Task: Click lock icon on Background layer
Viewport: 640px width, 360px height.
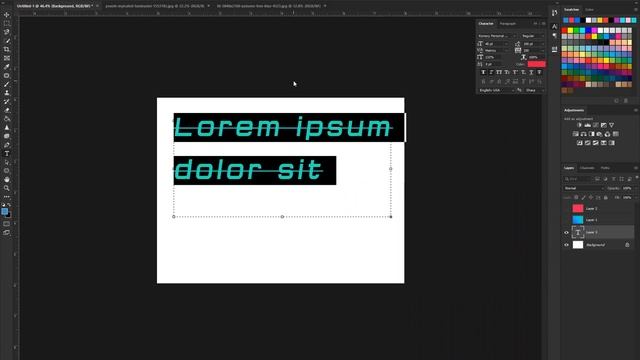Action: 627,245
